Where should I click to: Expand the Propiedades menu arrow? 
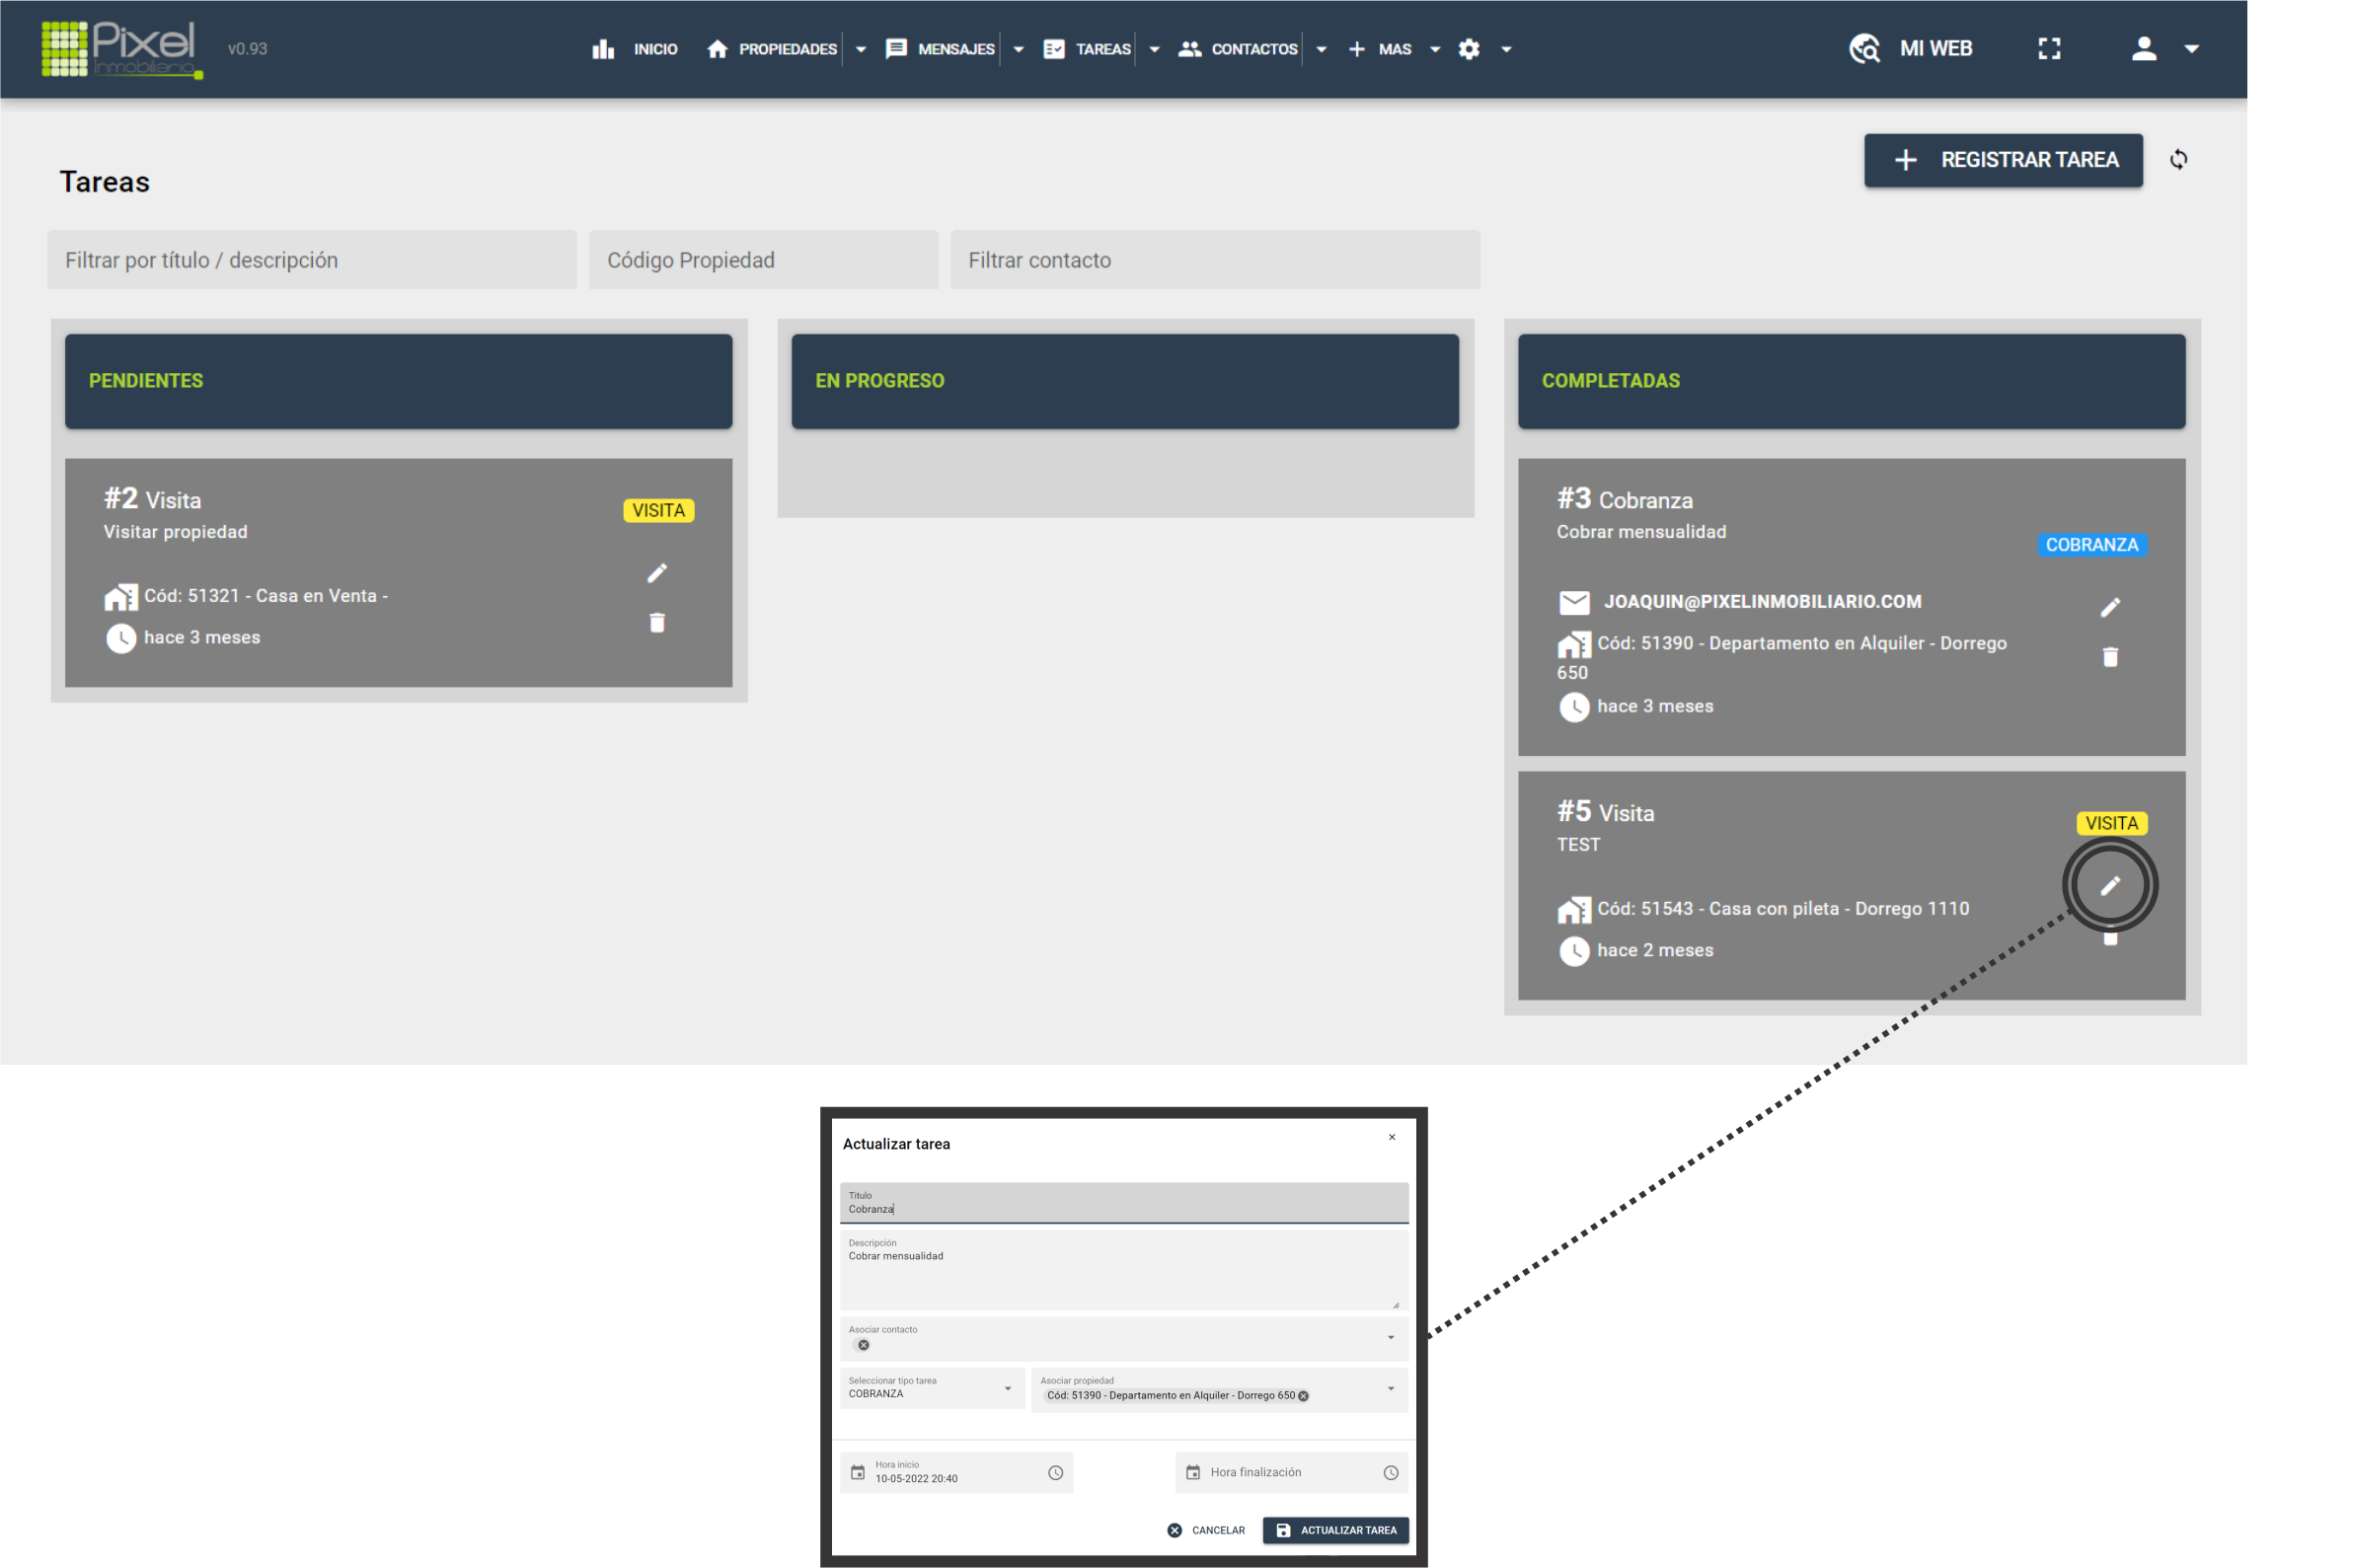click(x=860, y=49)
